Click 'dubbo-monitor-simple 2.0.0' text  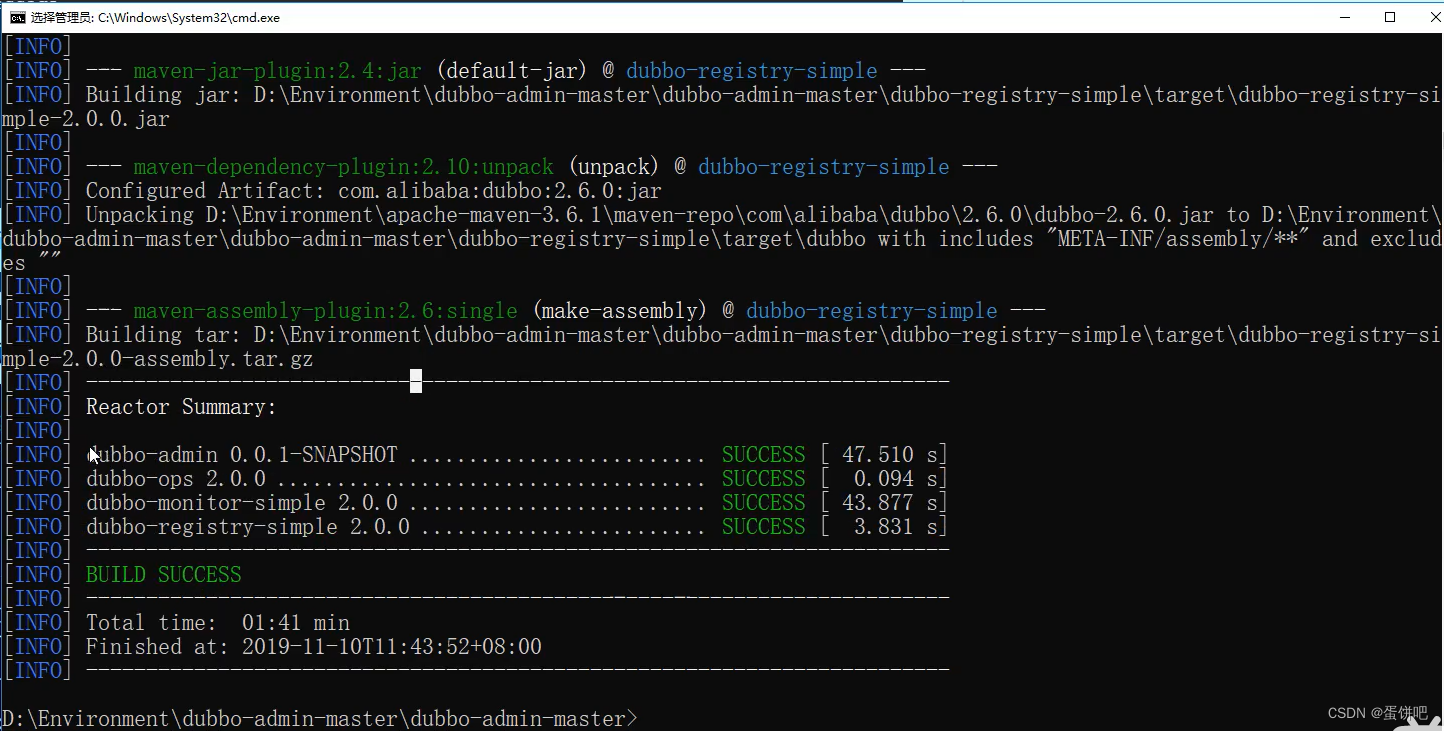click(x=242, y=503)
